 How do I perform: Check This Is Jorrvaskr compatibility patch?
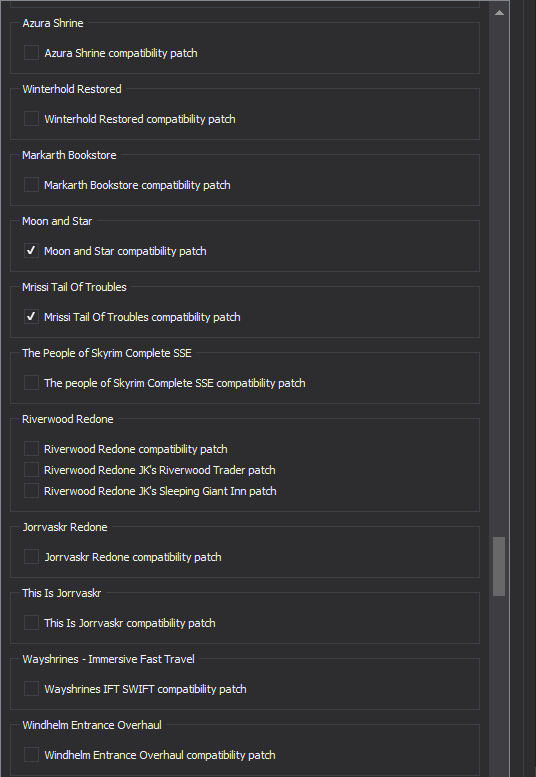[31, 622]
